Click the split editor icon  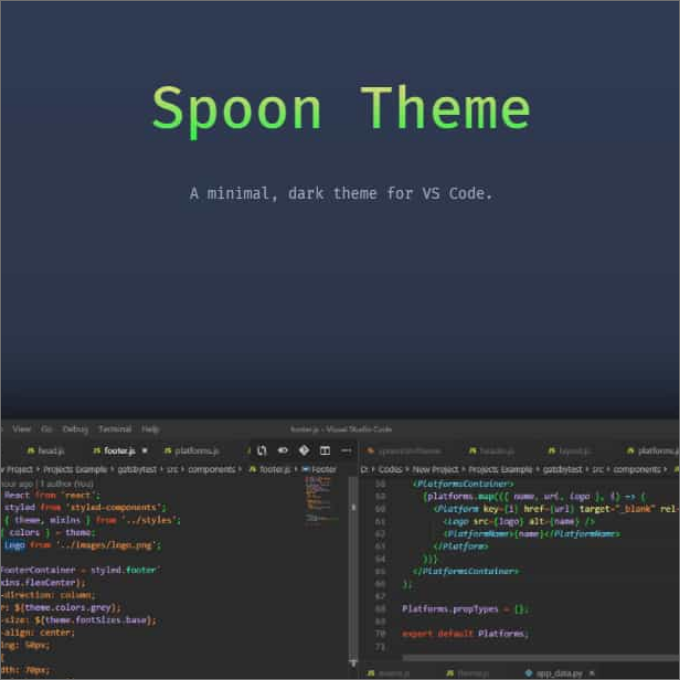pyautogui.click(x=325, y=451)
